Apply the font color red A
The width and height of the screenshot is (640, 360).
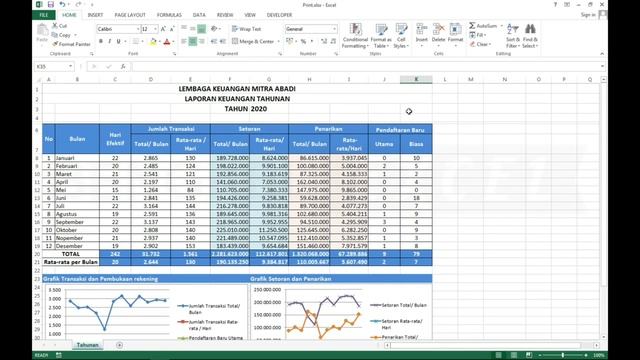(167, 42)
